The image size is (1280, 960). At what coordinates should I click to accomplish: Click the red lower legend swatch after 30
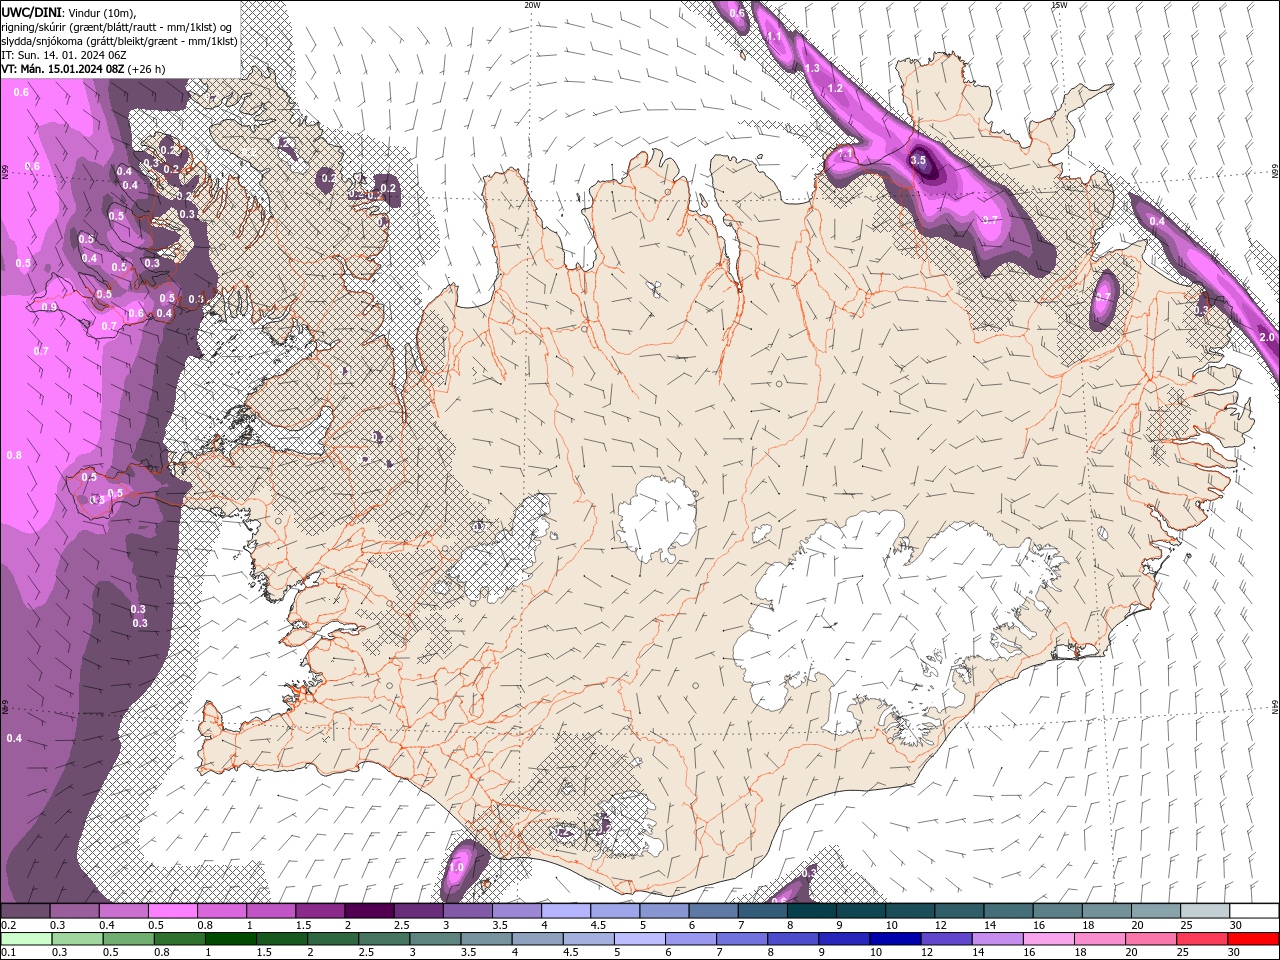1253,939
